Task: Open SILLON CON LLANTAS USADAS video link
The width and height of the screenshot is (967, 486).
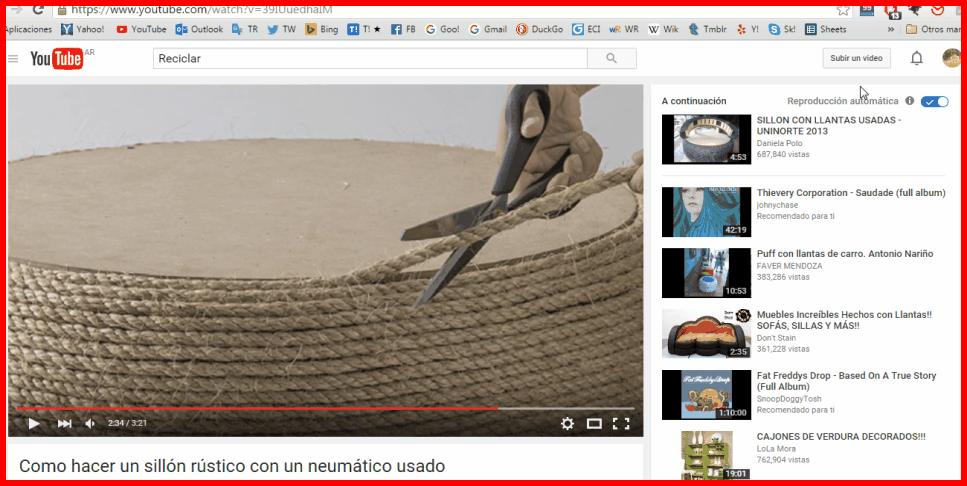Action: tap(828, 125)
